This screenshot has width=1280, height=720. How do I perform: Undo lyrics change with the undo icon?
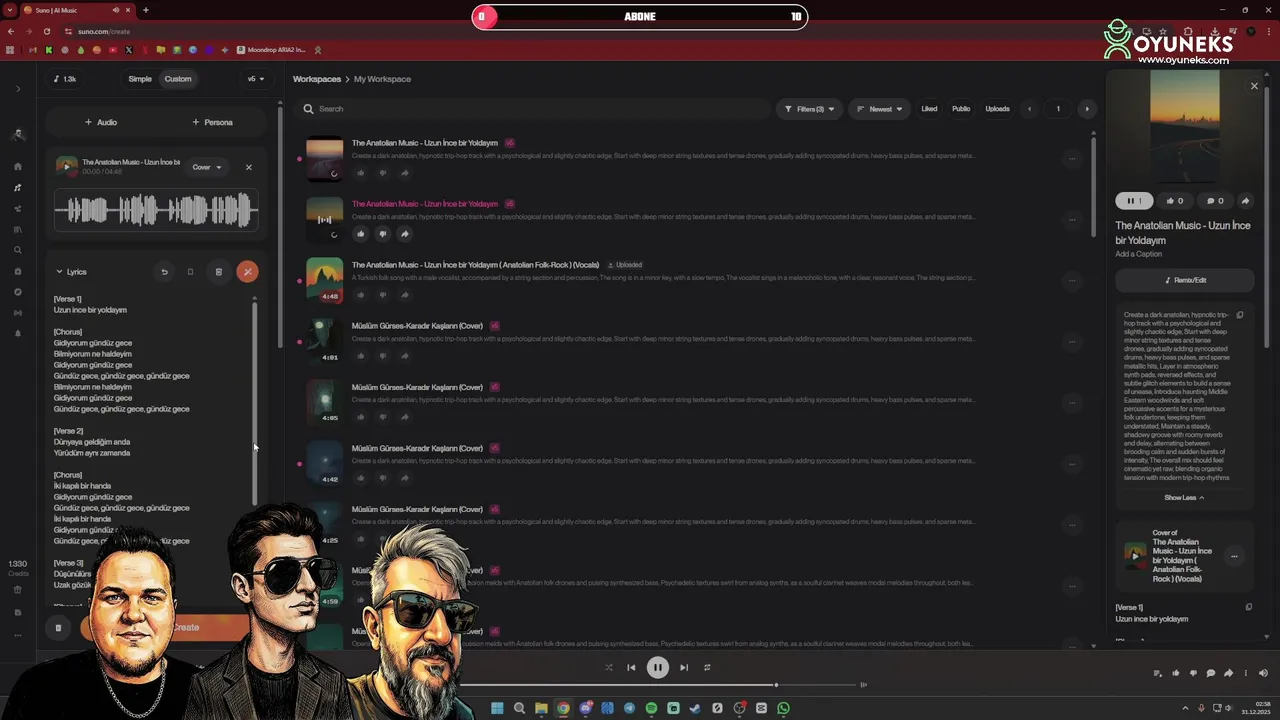[x=164, y=272]
